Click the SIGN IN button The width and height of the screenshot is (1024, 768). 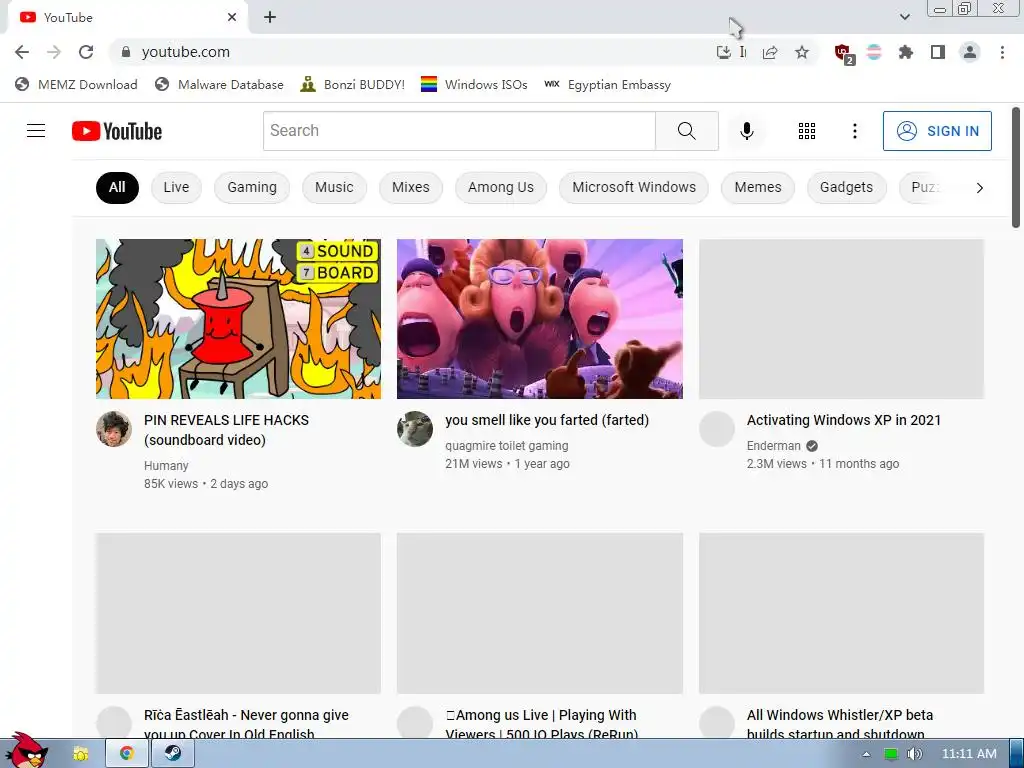[937, 131]
